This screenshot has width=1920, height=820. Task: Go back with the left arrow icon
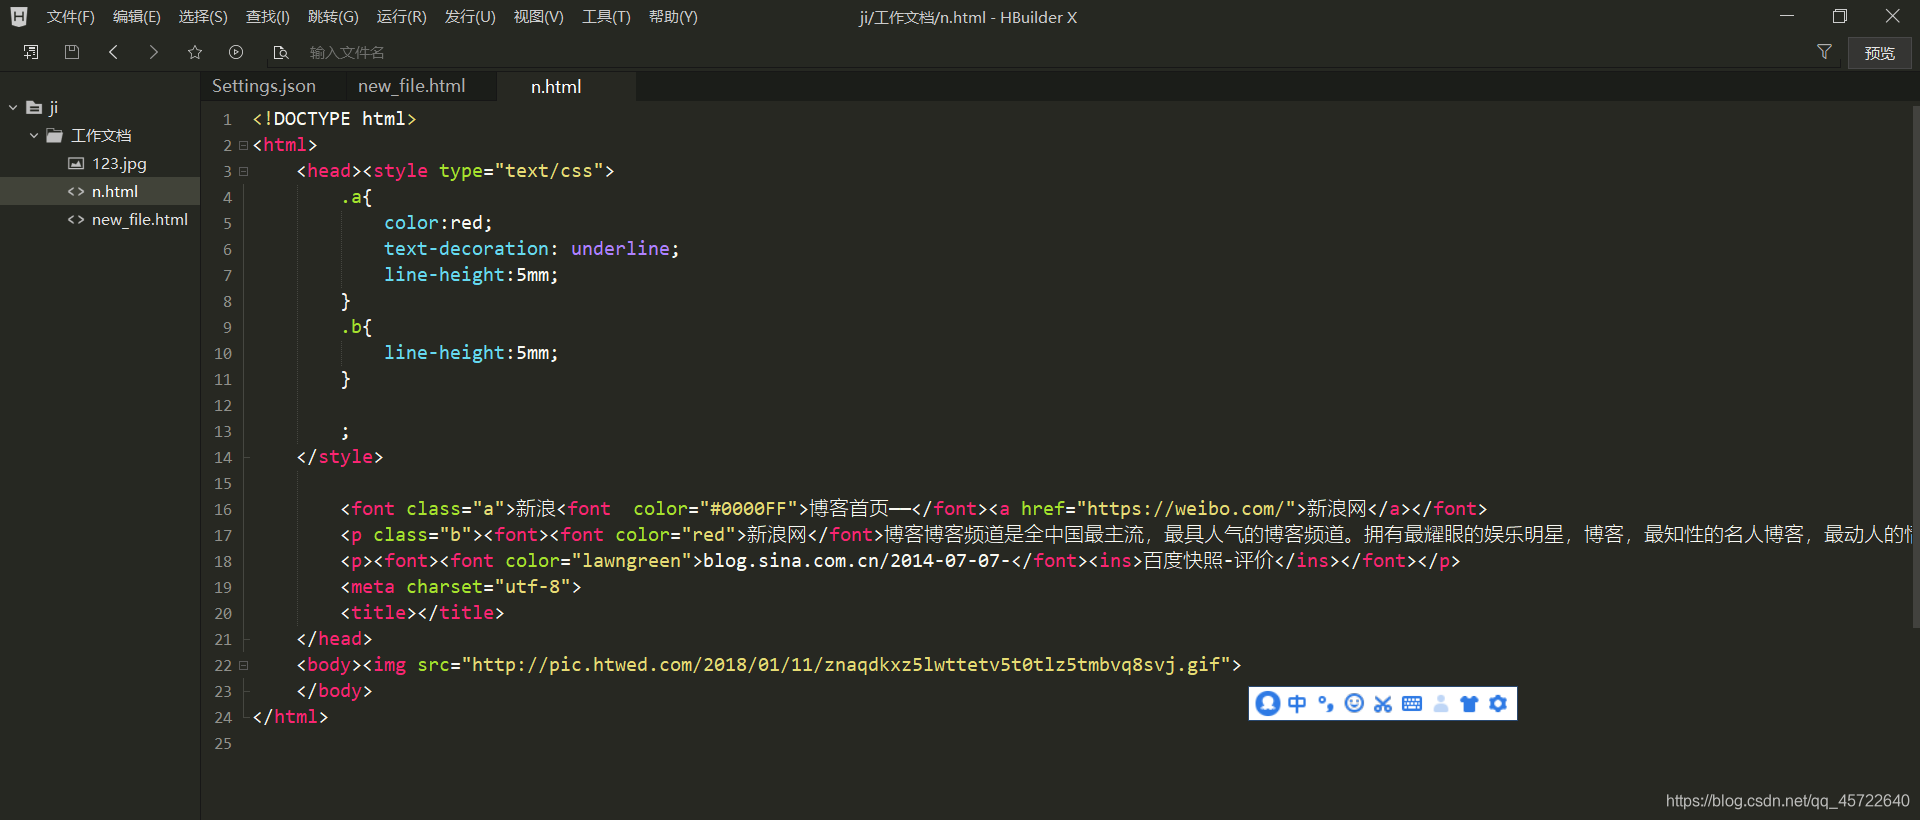point(113,52)
